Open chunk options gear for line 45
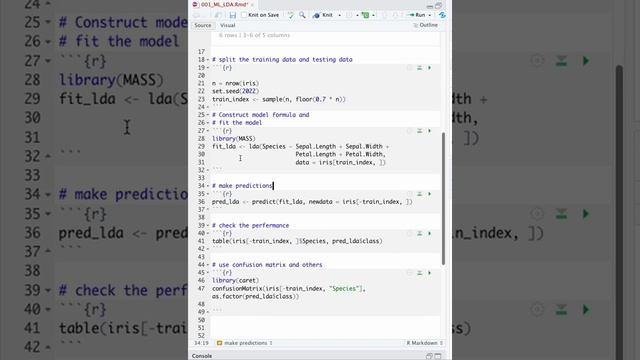Image resolution: width=640 pixels, height=360 pixels. tap(409, 273)
